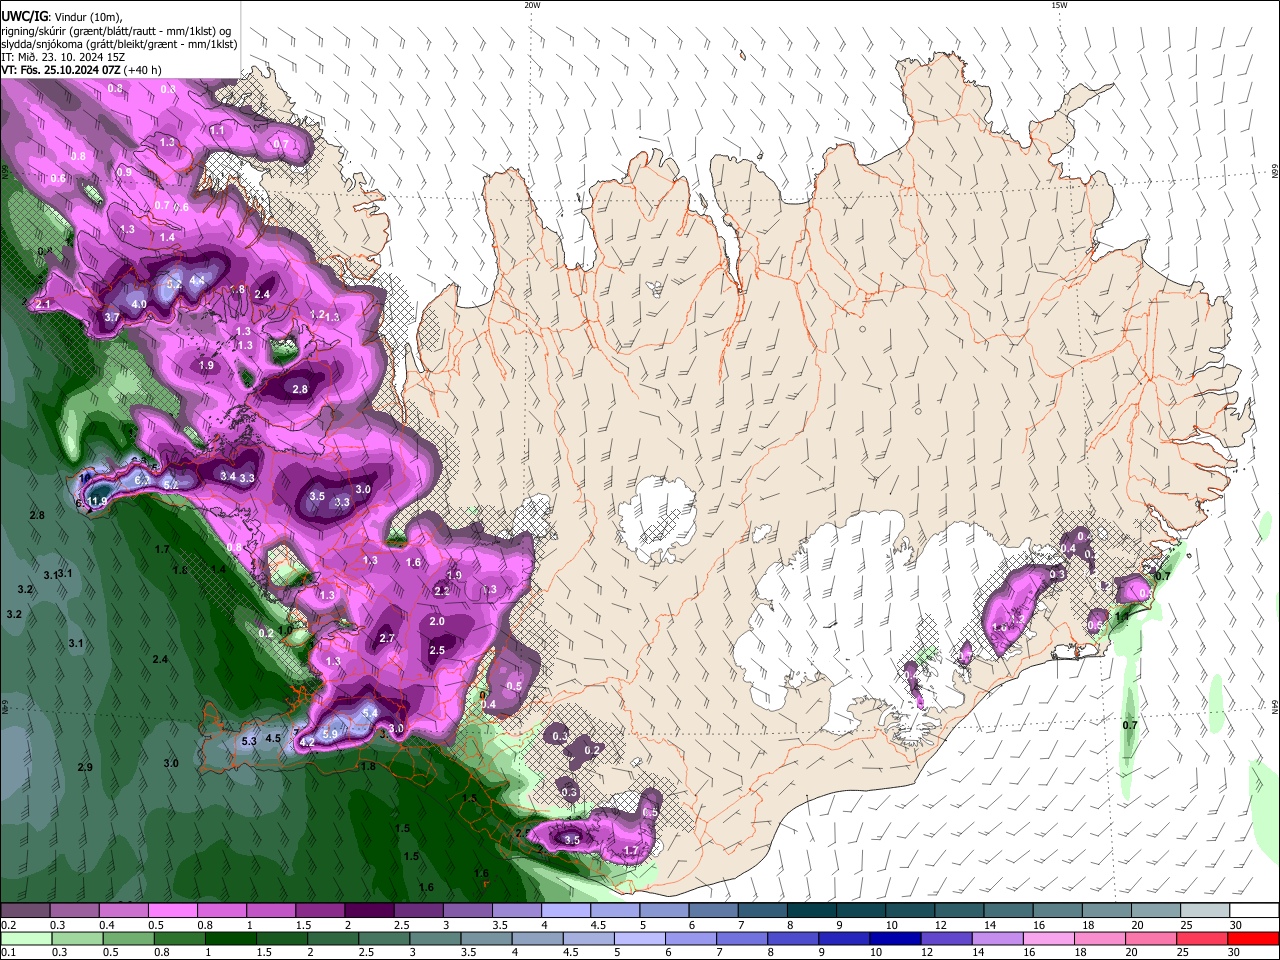This screenshot has width=1280, height=960.
Task: Click the '2.9' rain value over the ocean
Action: 85,767
